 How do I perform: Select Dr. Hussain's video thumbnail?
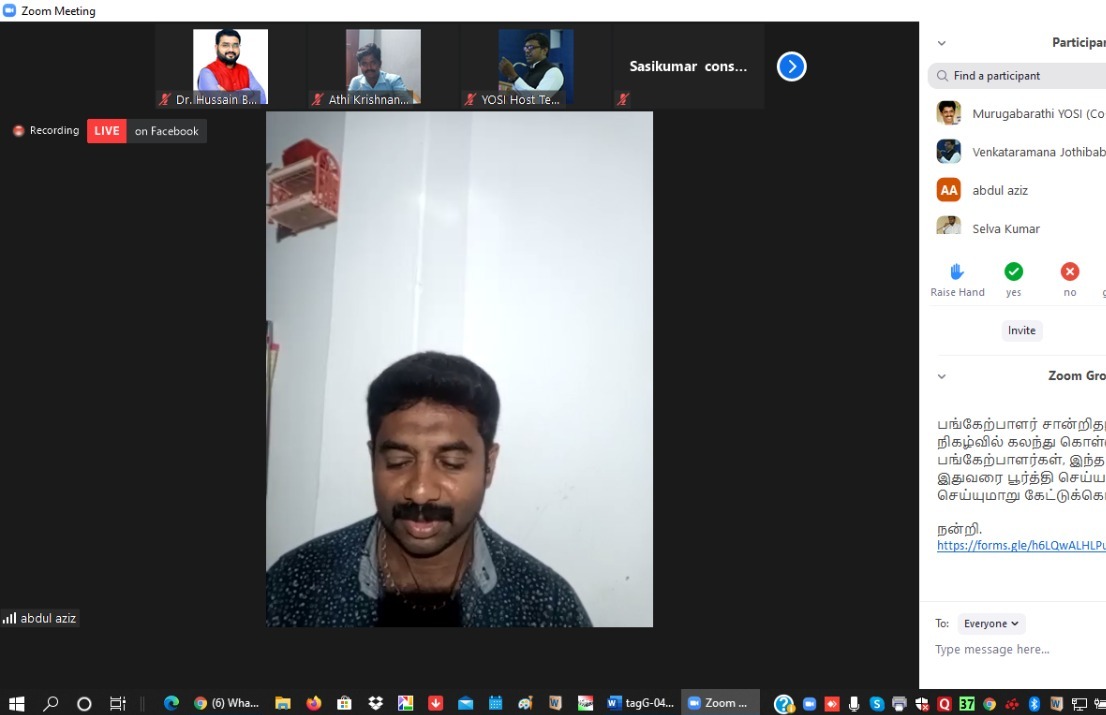tap(230, 67)
